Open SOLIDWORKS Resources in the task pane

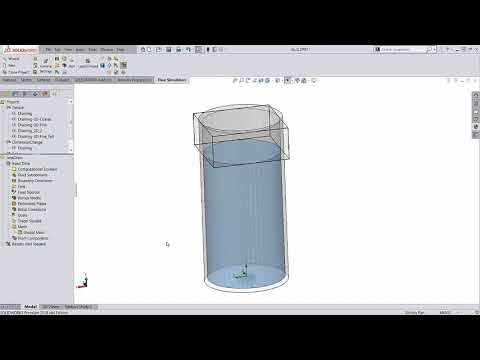(x=476, y=95)
